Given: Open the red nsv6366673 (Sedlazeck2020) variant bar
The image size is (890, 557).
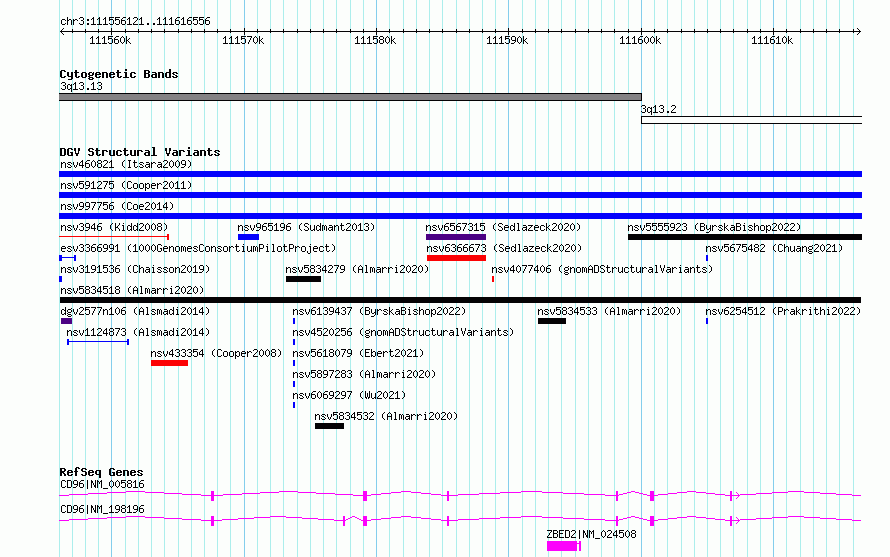Looking at the screenshot, I should point(456,258).
